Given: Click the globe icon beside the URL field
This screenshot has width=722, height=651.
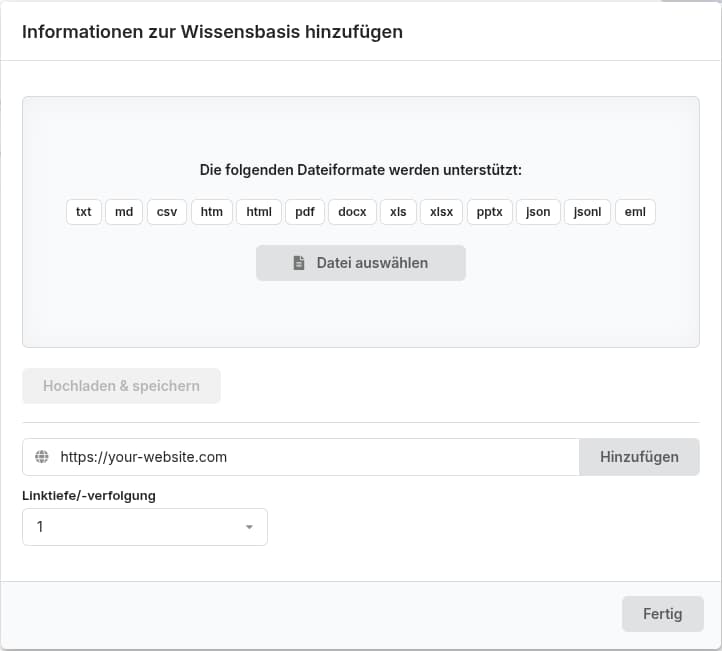Looking at the screenshot, I should [x=42, y=457].
